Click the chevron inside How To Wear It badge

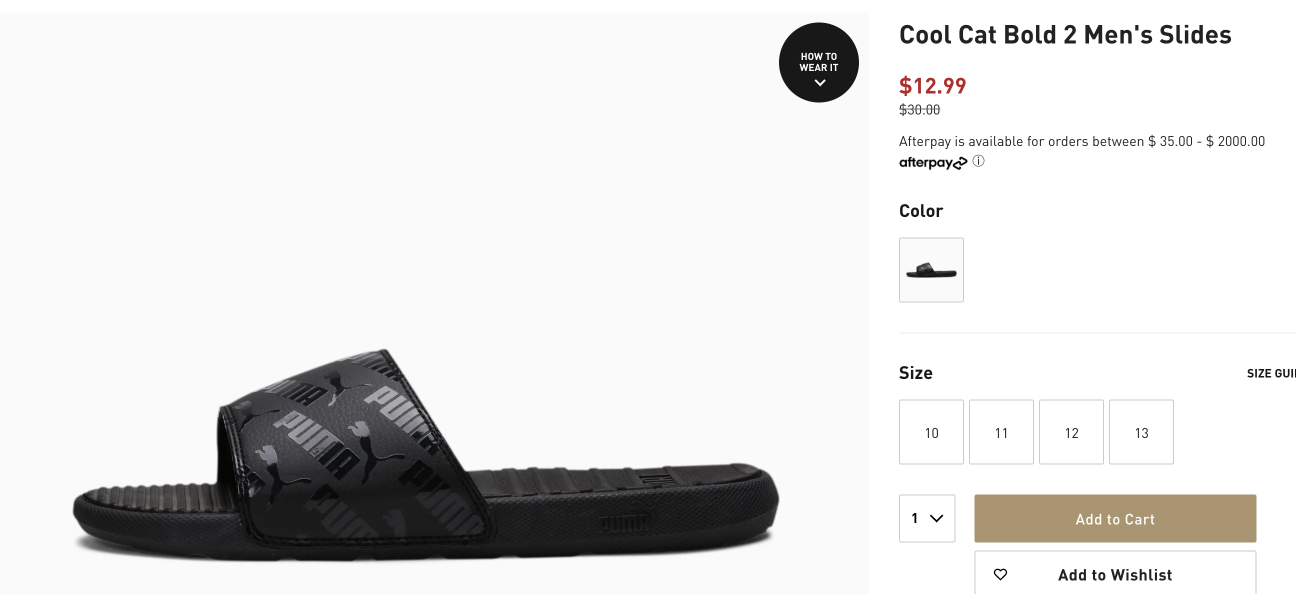(x=820, y=83)
